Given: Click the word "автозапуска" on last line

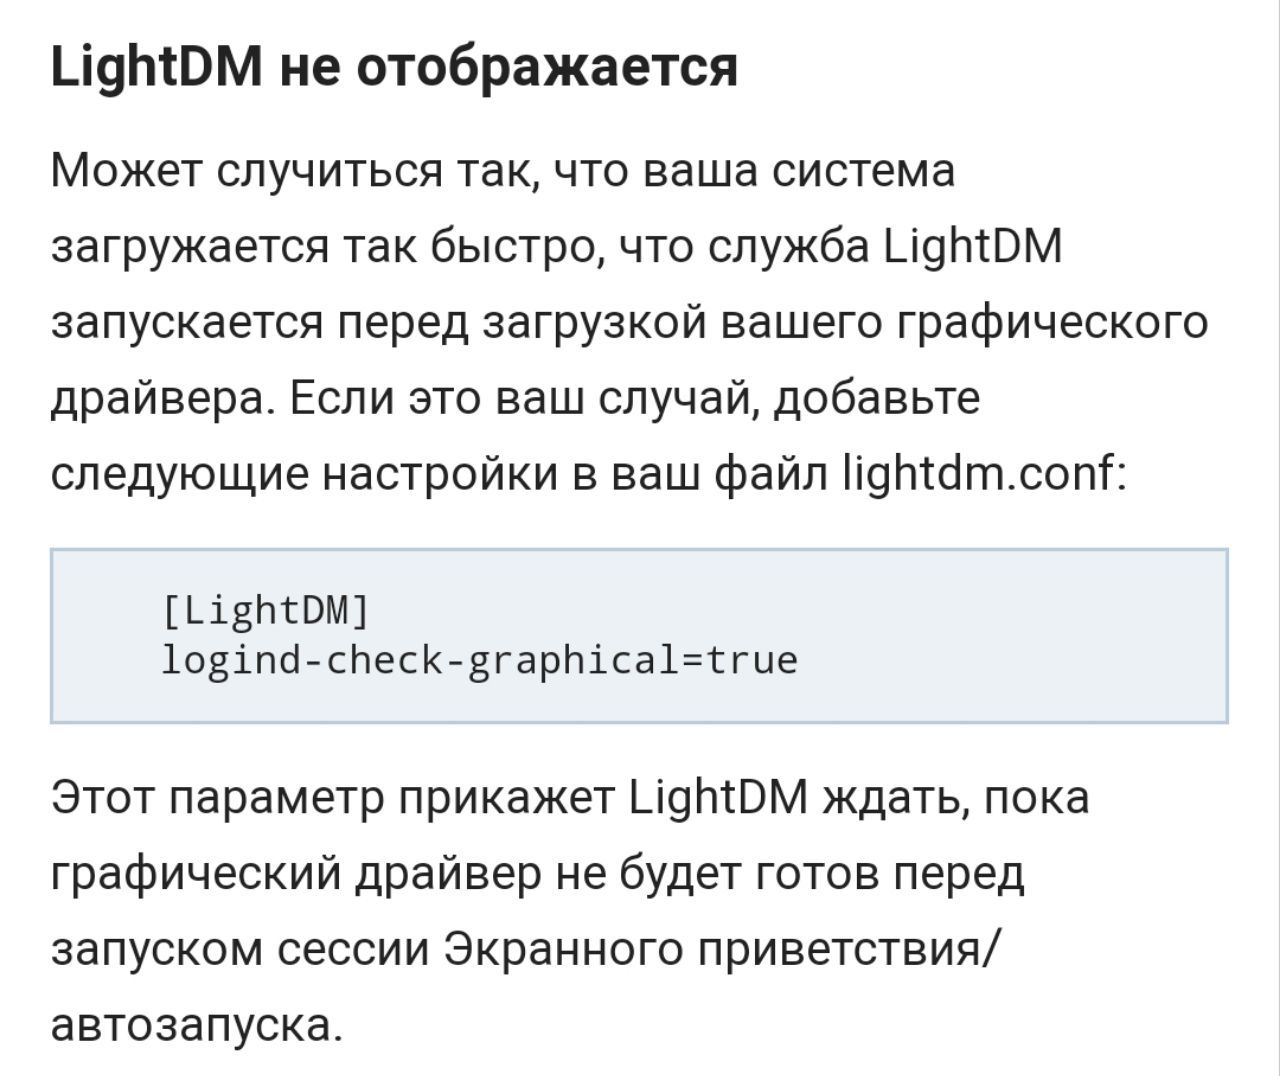Looking at the screenshot, I should (x=195, y=1026).
